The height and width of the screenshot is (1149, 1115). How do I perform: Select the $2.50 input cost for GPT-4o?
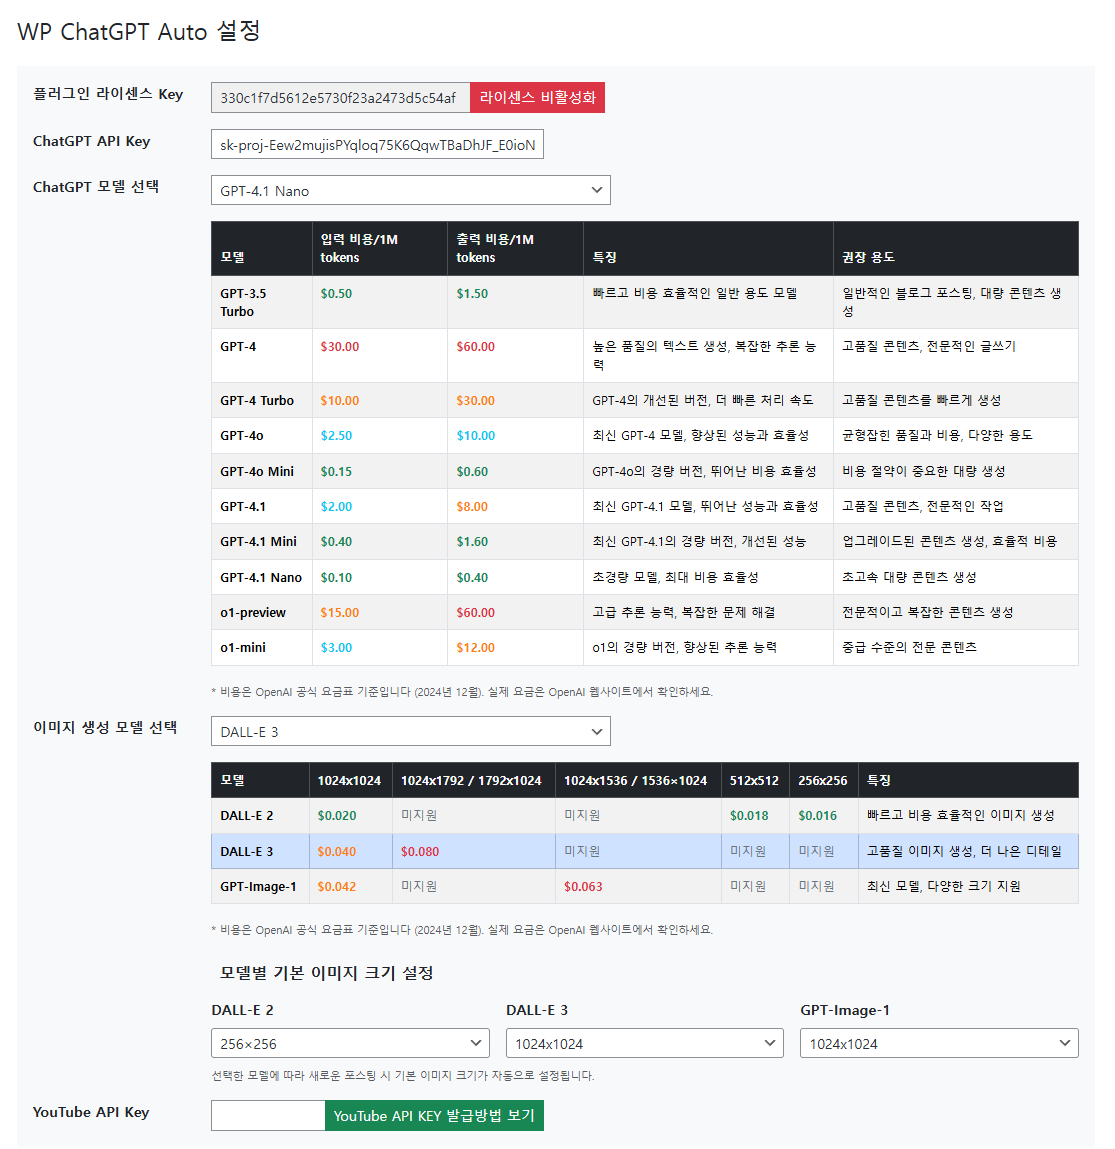click(x=336, y=435)
